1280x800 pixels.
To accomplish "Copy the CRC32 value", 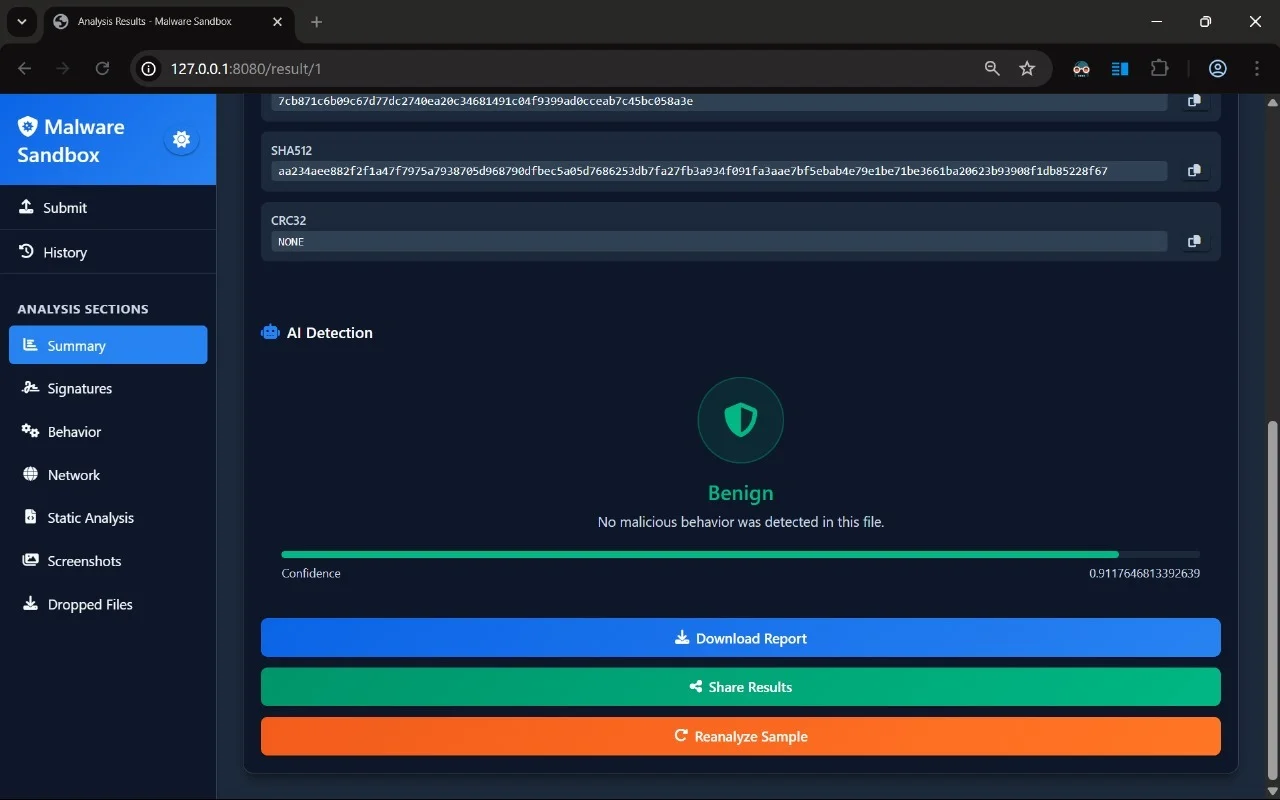I will 1194,241.
